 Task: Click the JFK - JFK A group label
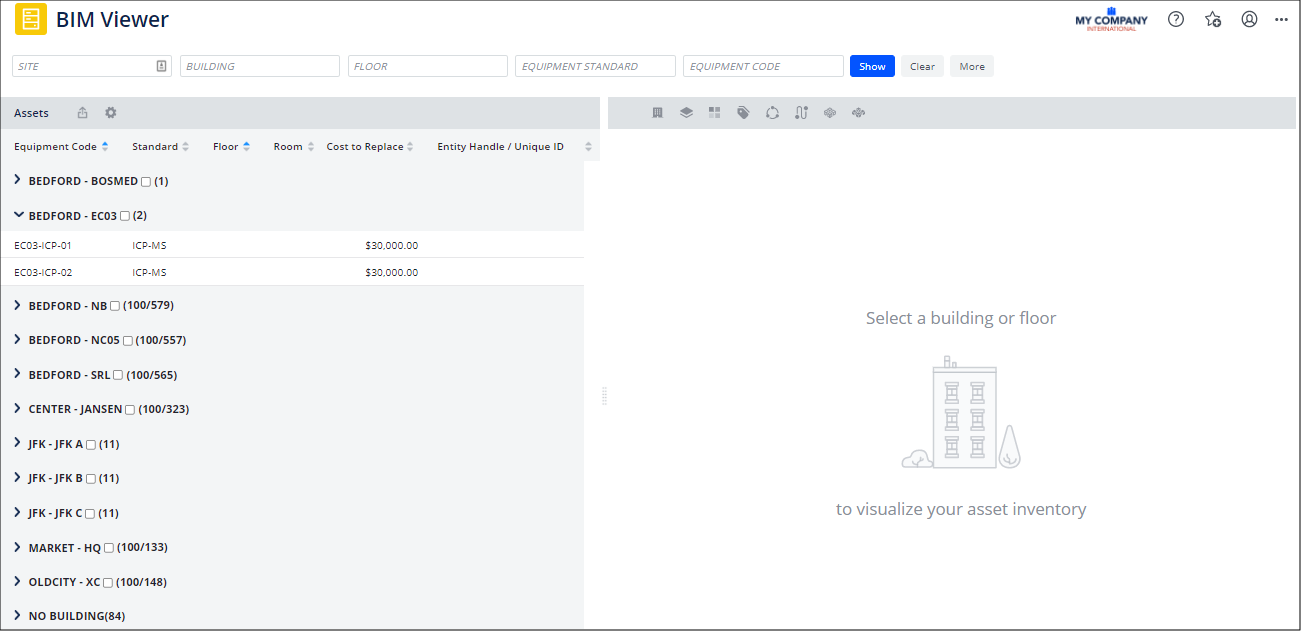point(56,444)
